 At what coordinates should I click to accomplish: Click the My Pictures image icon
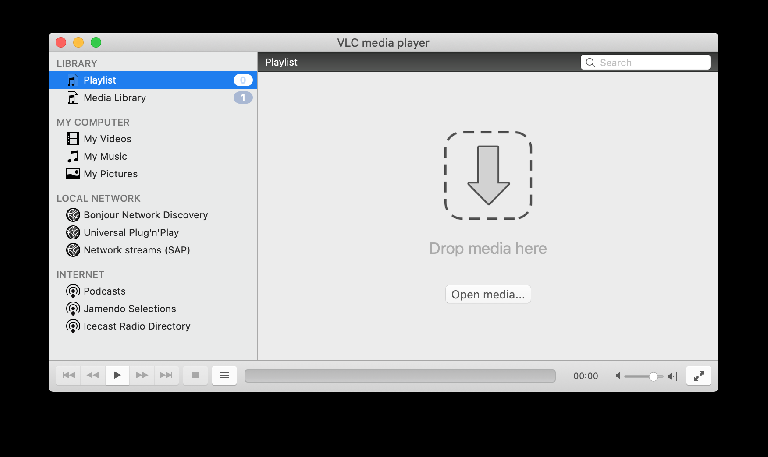click(x=72, y=173)
